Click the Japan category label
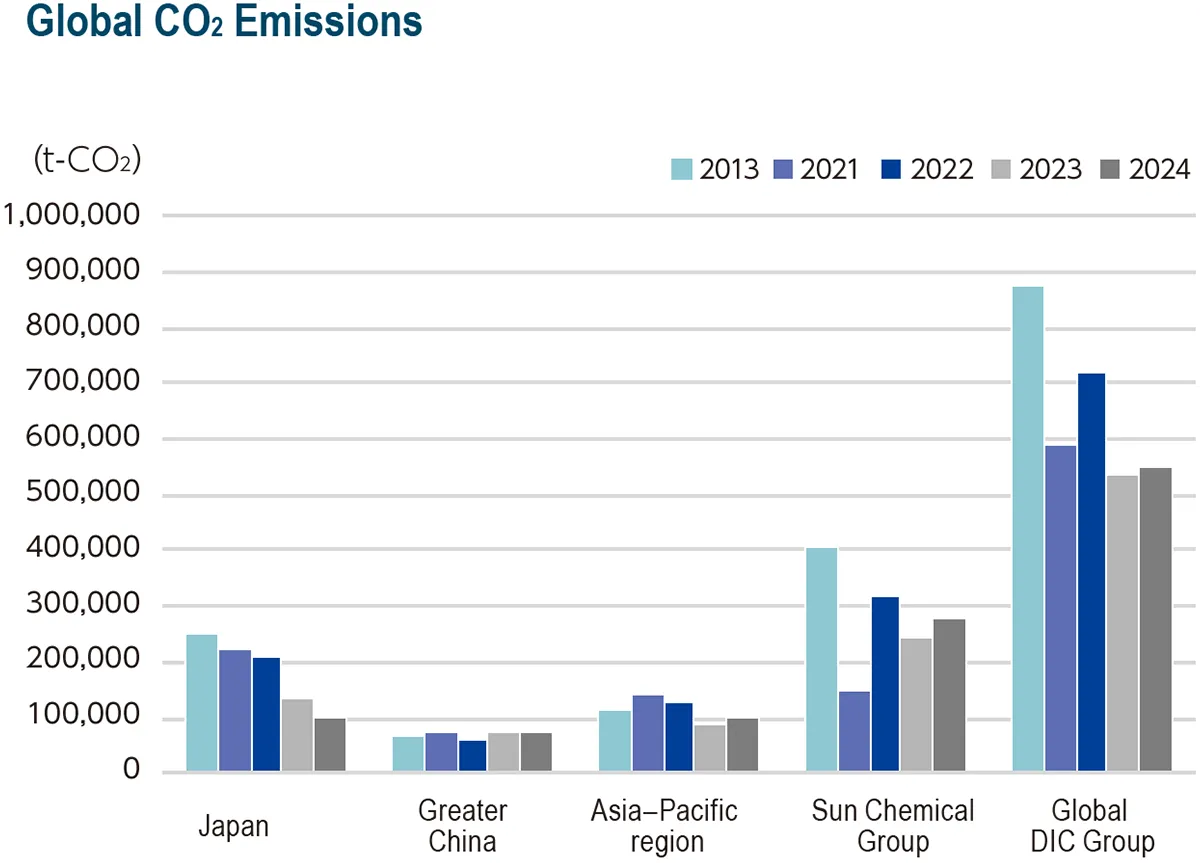The image size is (1200, 863). pos(233,827)
